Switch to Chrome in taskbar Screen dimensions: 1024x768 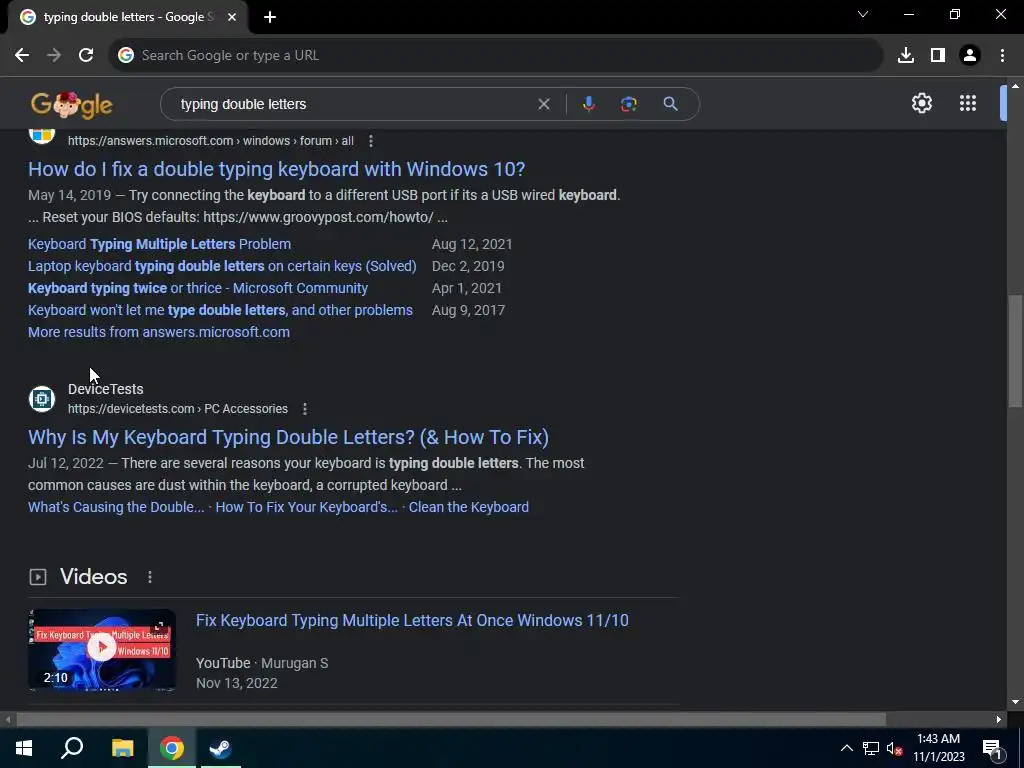point(172,748)
